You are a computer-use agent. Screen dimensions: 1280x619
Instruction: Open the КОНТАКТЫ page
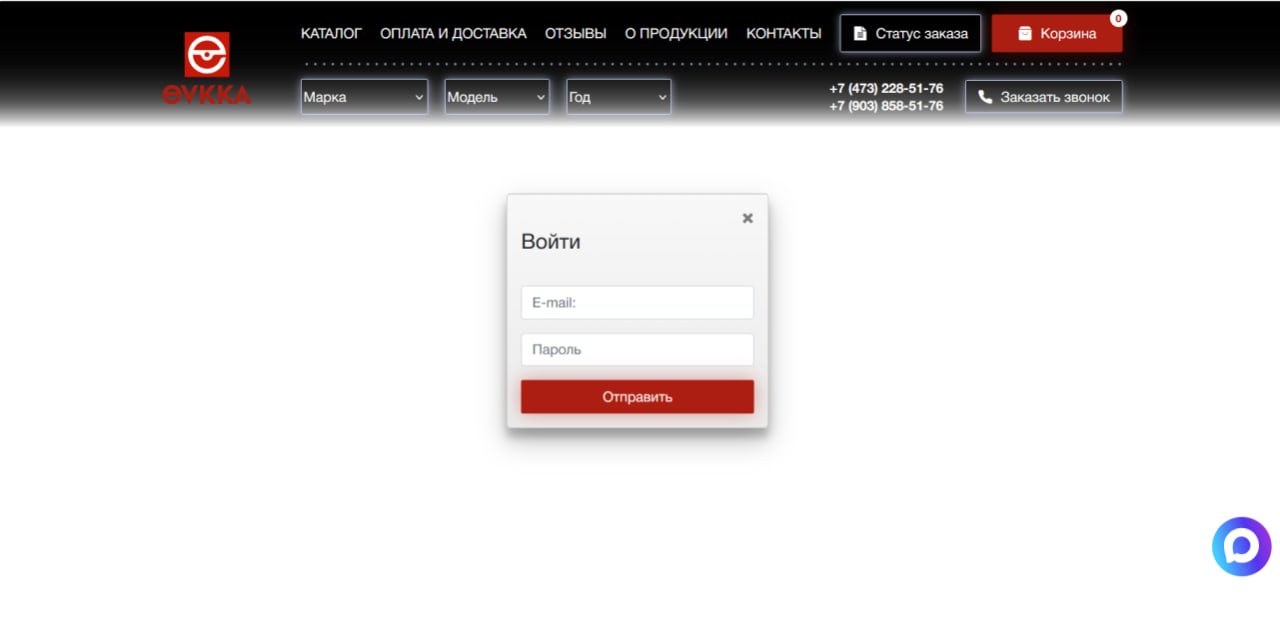point(784,33)
